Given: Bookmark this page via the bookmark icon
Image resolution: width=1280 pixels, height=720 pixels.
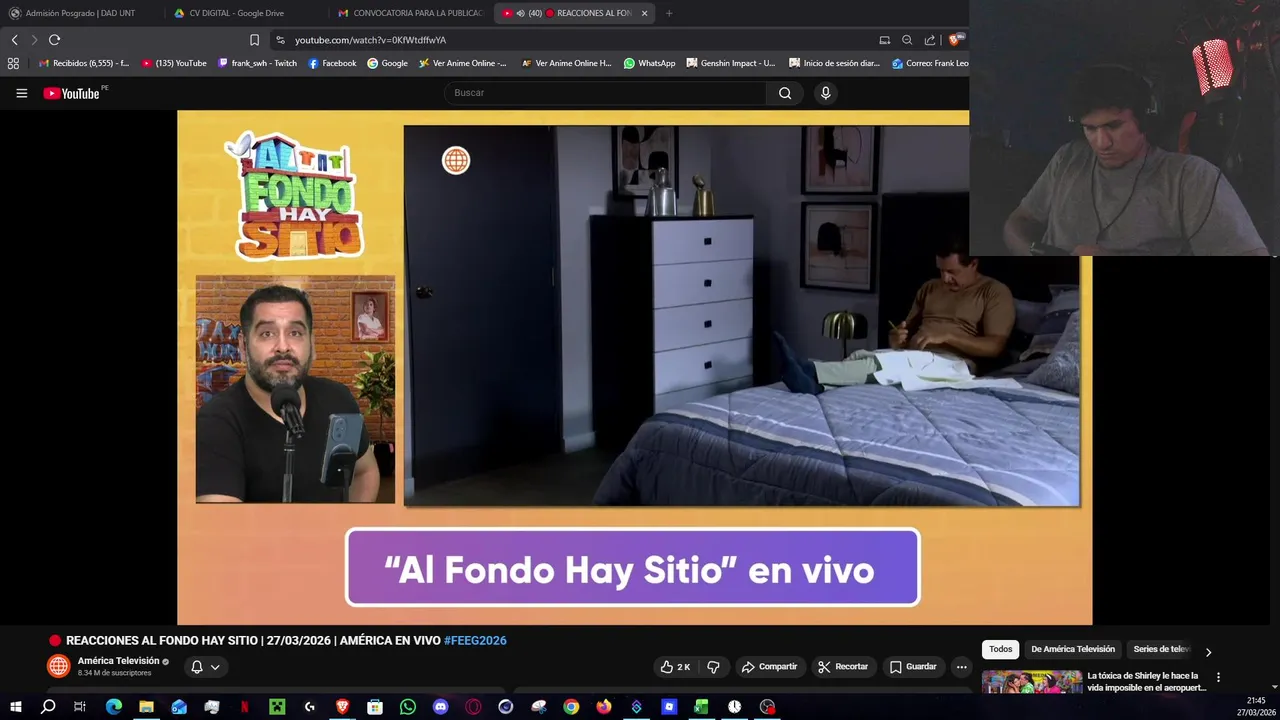Looking at the screenshot, I should click(x=254, y=40).
